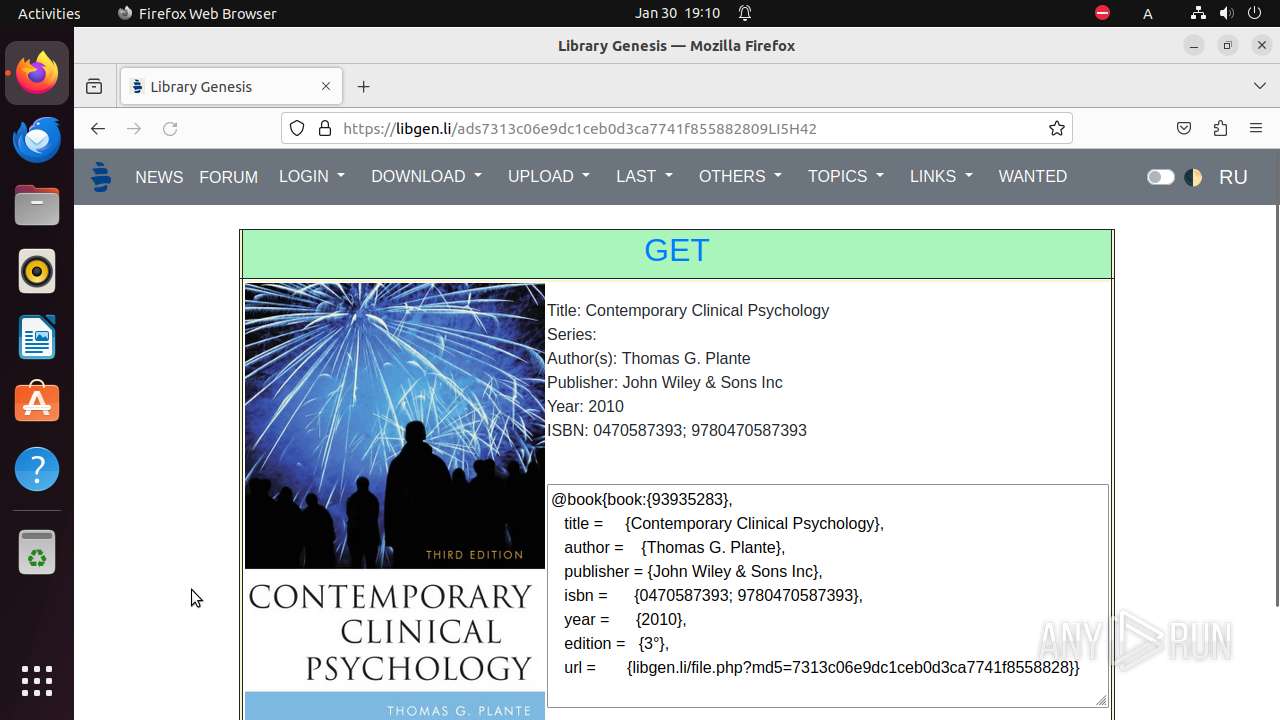
Task: Open Rhythmbox music player from dock
Action: (x=37, y=271)
